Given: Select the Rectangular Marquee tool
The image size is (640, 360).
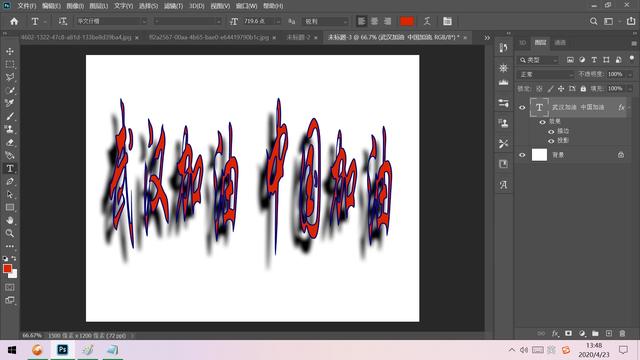Looking at the screenshot, I should (10, 64).
